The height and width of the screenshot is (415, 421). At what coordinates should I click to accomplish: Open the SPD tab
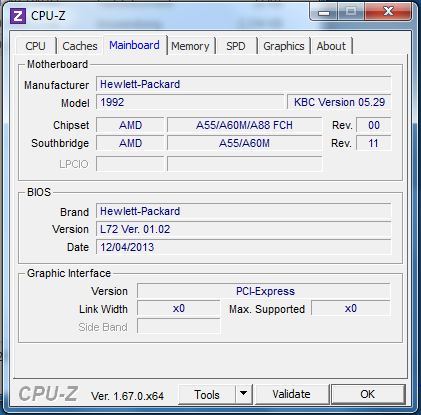pyautogui.click(x=236, y=46)
